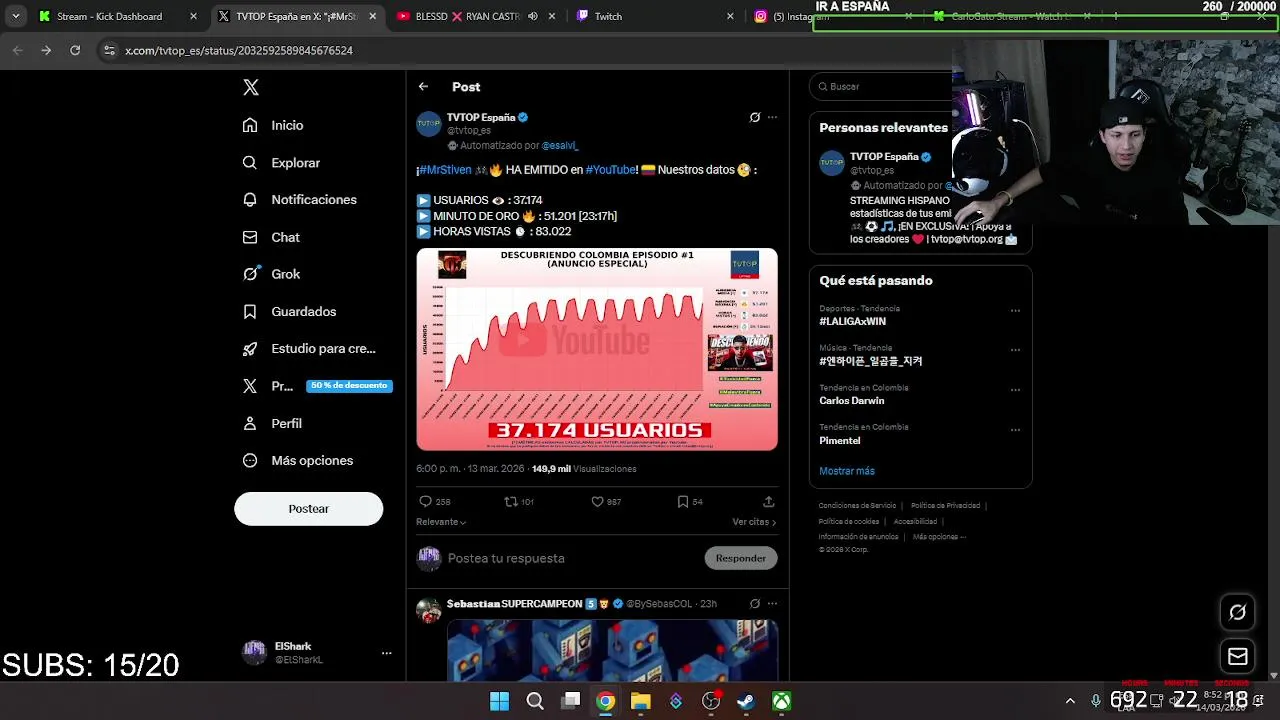Open Chrome in taskbar
Viewport: 1280px width, 720px height.
point(605,701)
